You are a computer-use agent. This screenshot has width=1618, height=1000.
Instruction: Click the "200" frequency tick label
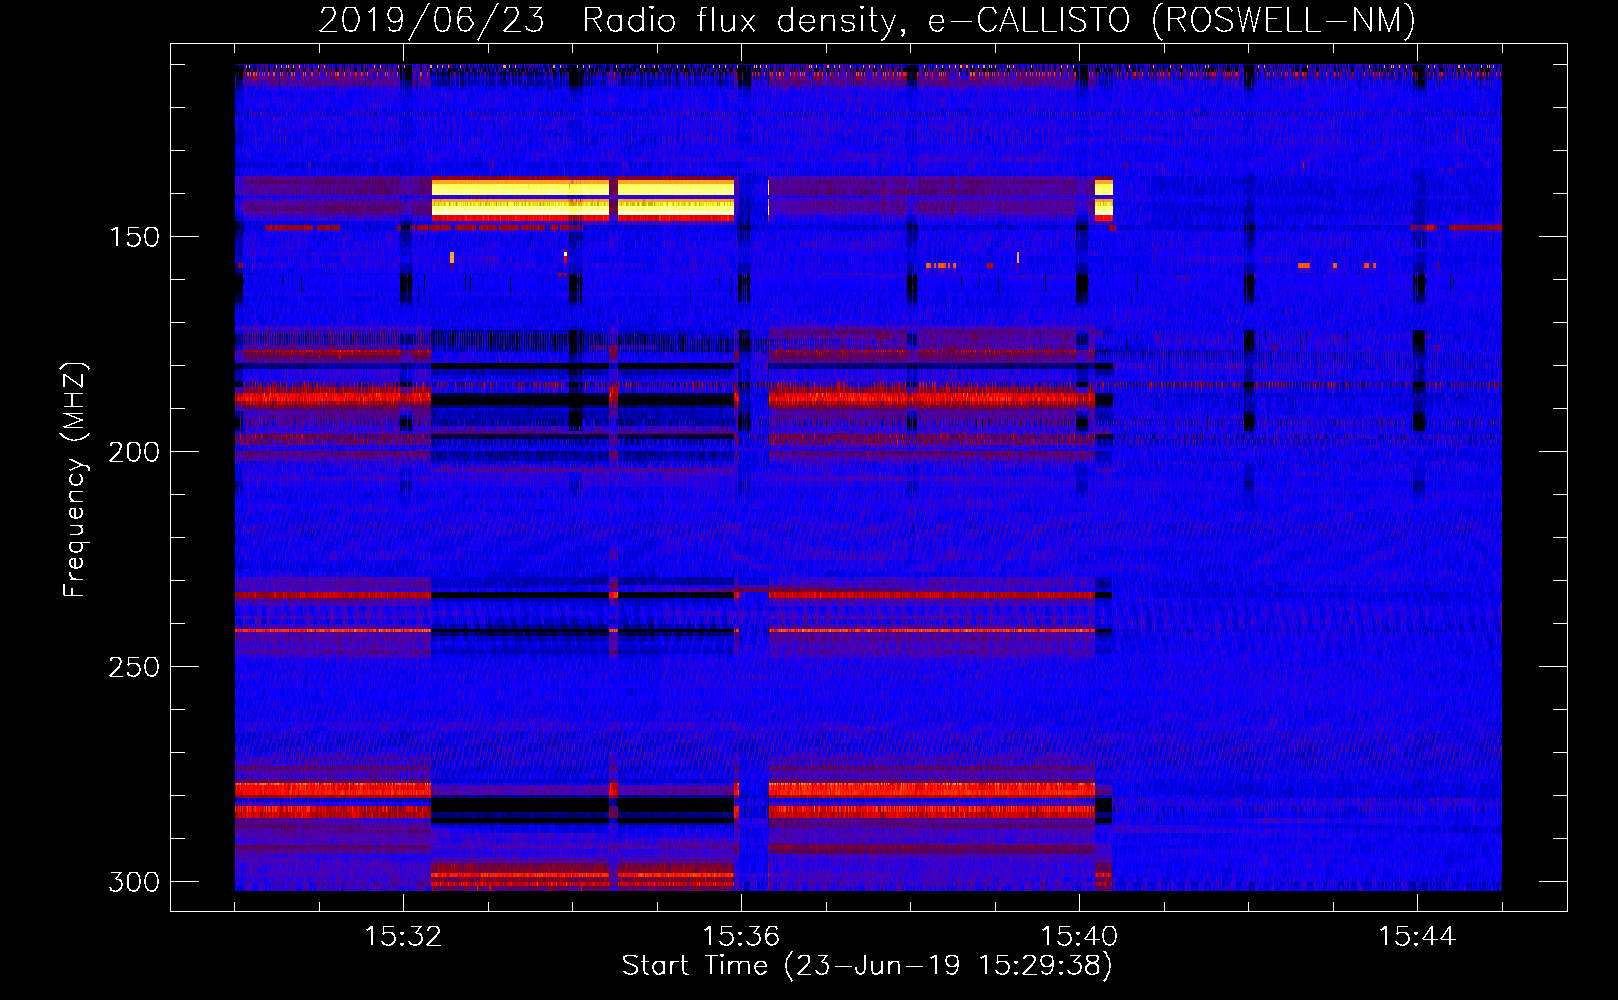[133, 452]
